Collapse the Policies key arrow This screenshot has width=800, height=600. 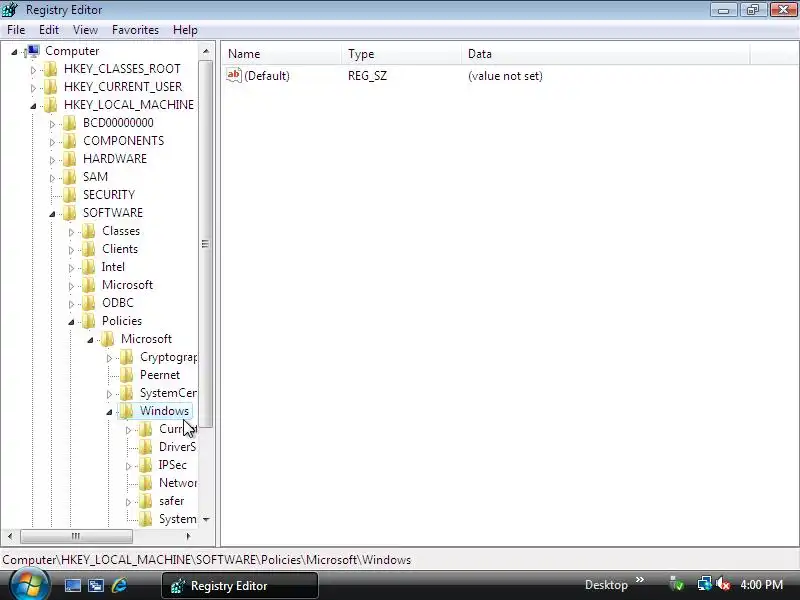[x=71, y=322]
